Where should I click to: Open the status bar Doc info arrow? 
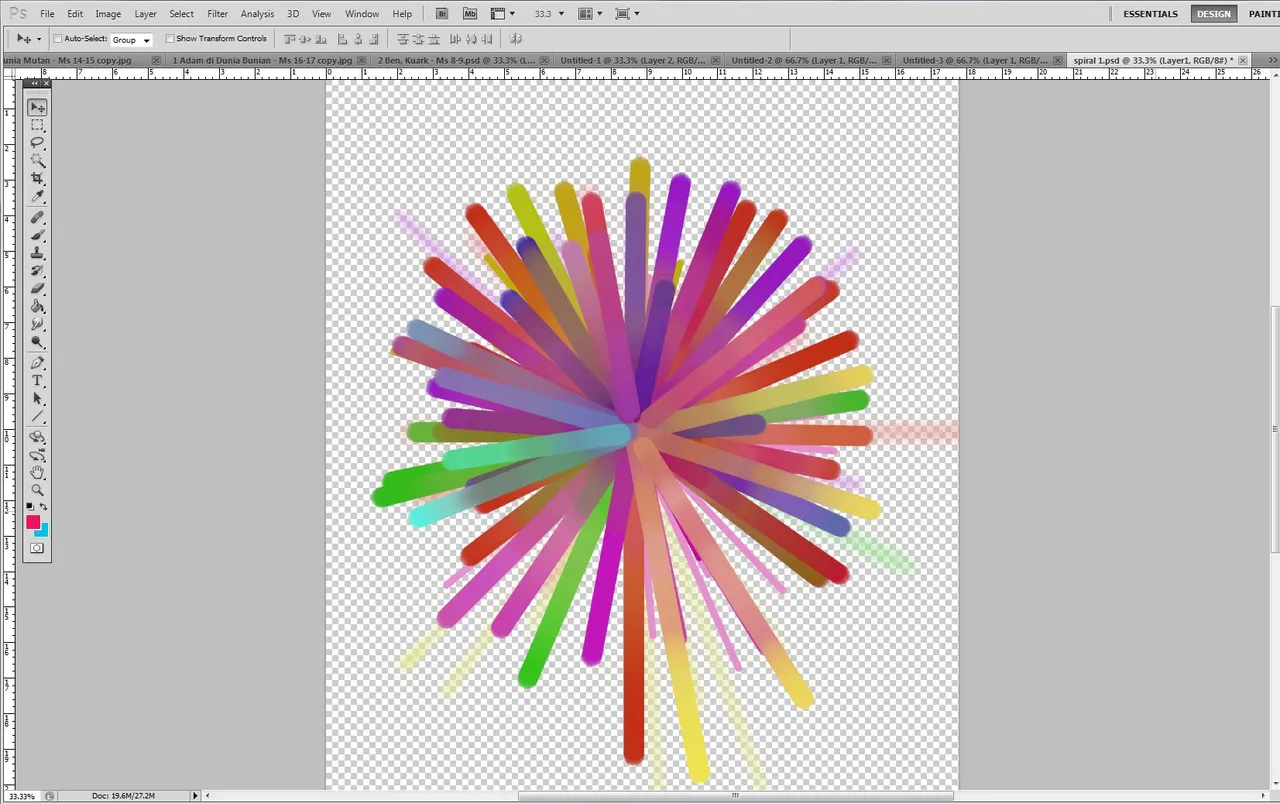(195, 796)
